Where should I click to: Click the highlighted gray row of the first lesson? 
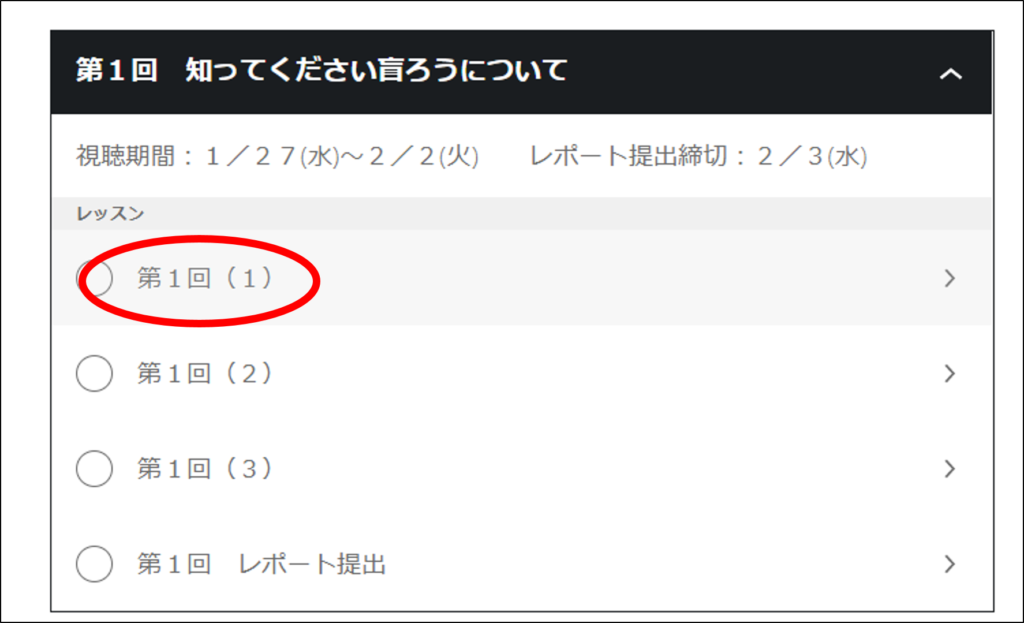click(521, 278)
